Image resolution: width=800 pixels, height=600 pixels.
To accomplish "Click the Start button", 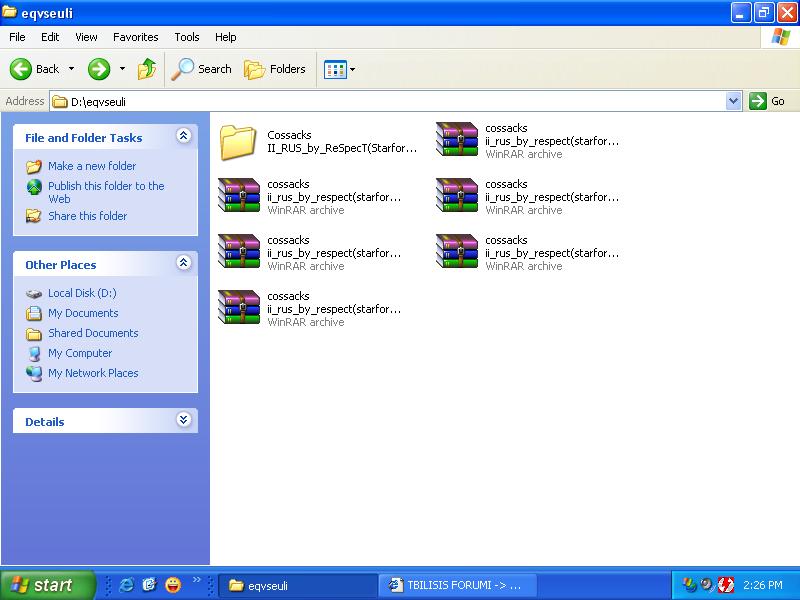I will 48,585.
